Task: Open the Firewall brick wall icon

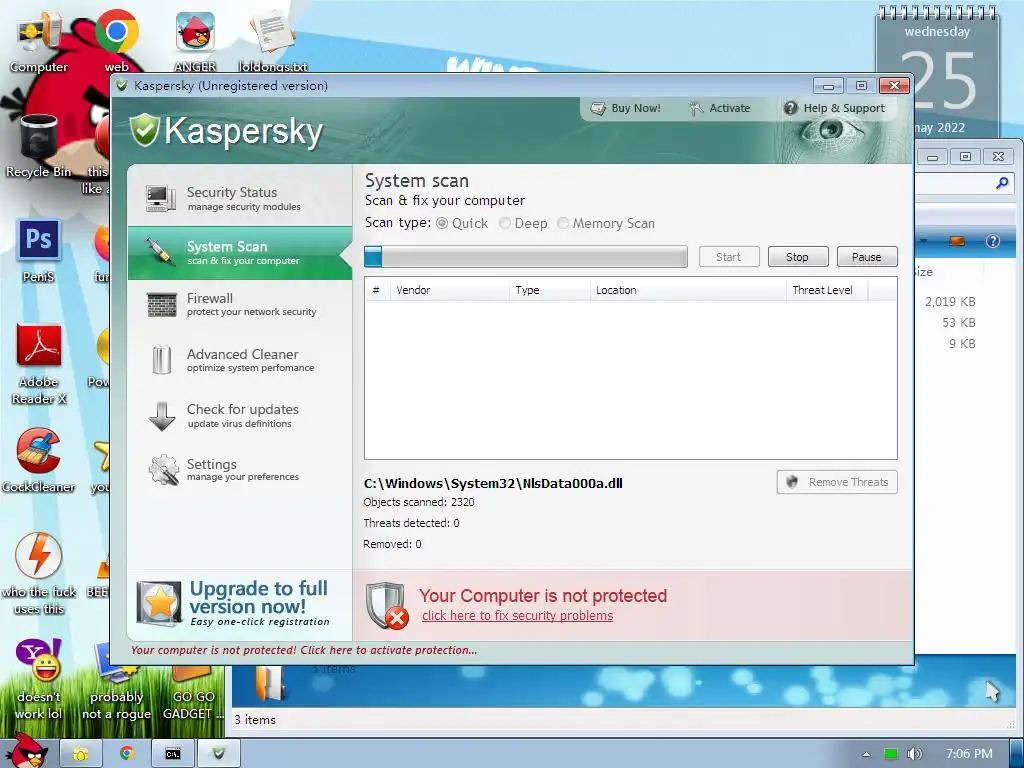Action: (x=161, y=305)
